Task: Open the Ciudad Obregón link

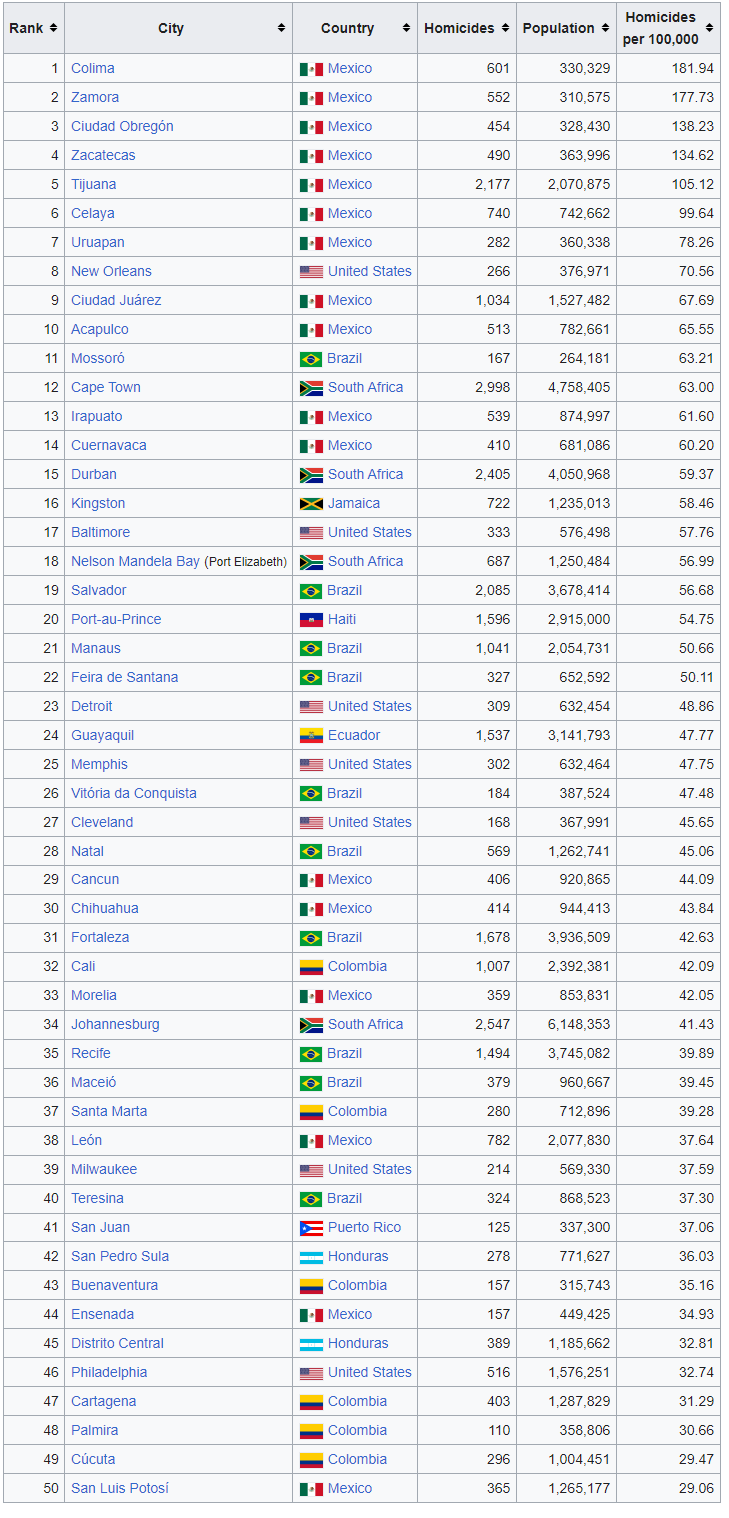Action: point(122,126)
